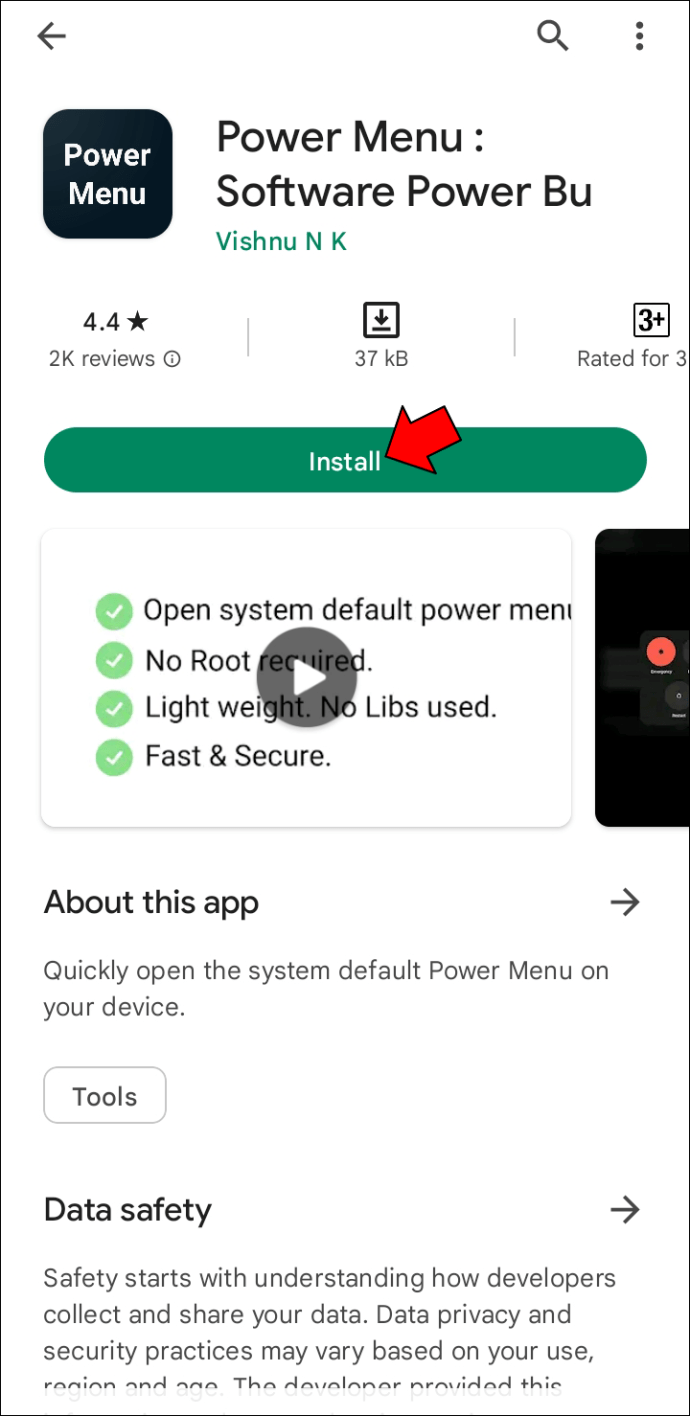Tap the reviews info circle icon

(172, 359)
